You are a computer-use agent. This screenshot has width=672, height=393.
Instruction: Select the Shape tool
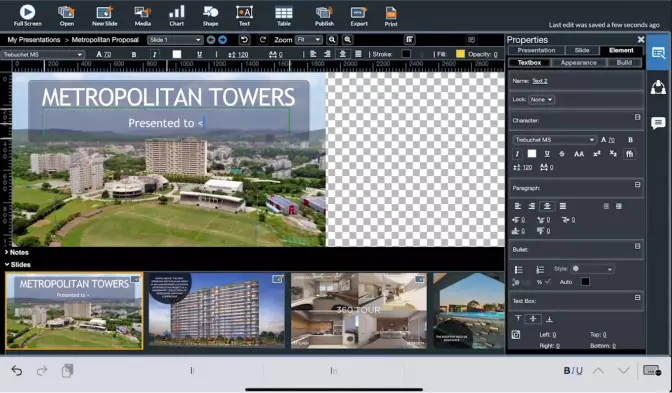tap(210, 15)
